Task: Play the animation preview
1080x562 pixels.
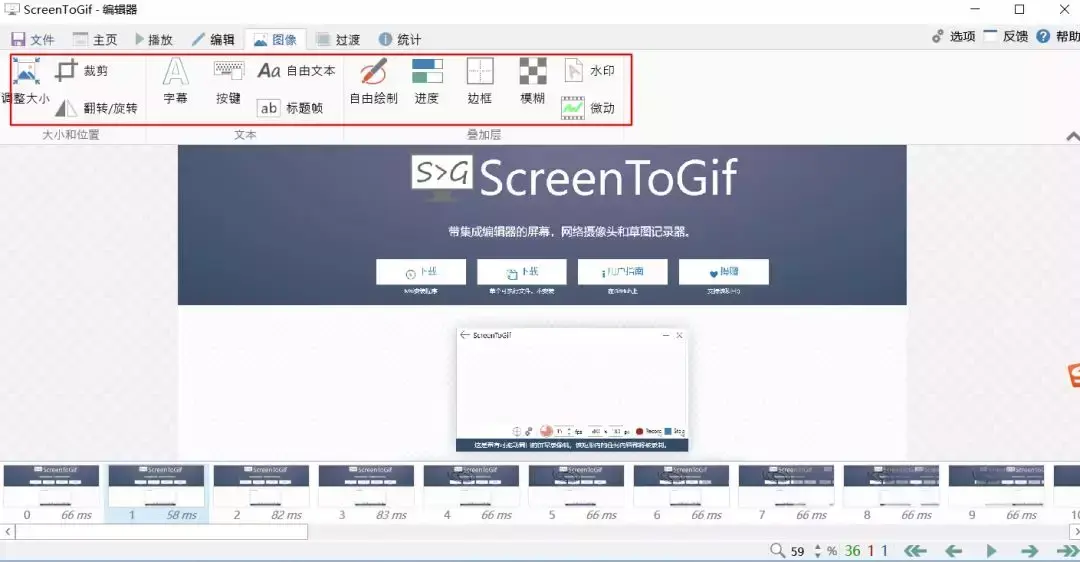Action: (x=991, y=551)
